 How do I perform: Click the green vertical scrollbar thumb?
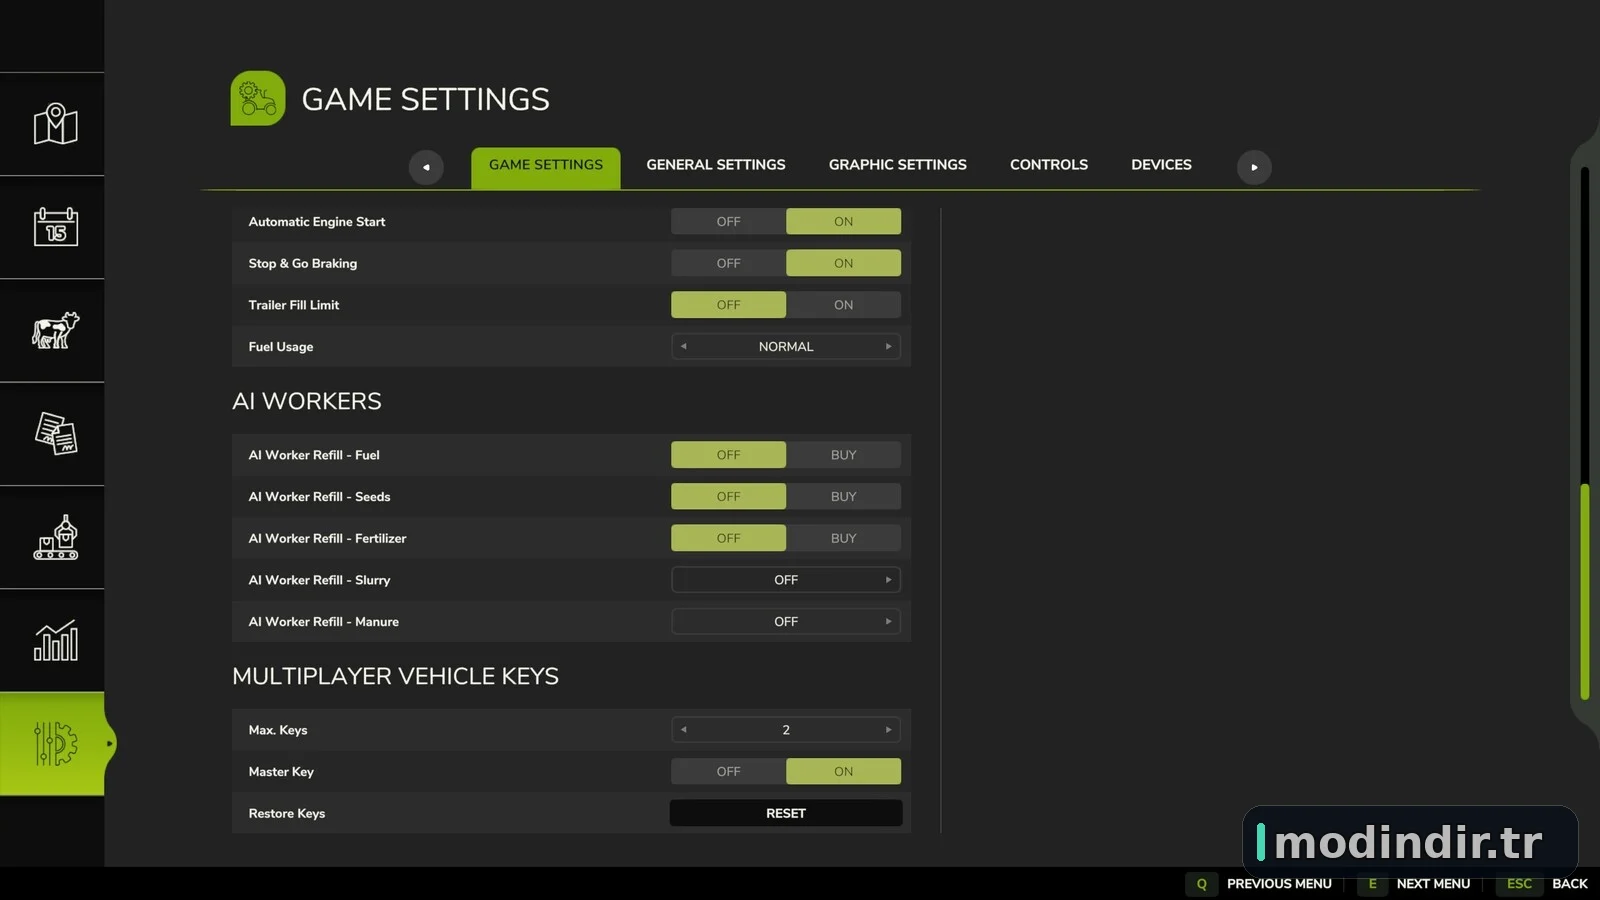point(1585,592)
